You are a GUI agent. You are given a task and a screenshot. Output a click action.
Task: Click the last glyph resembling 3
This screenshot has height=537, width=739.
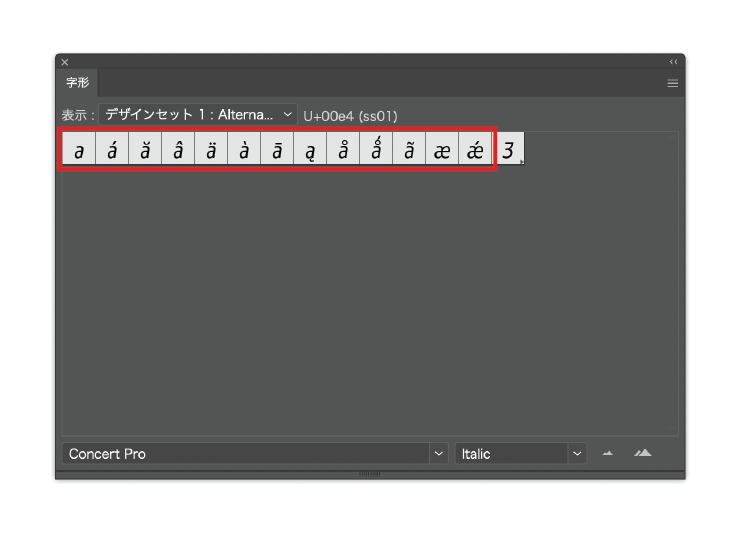[x=509, y=151]
